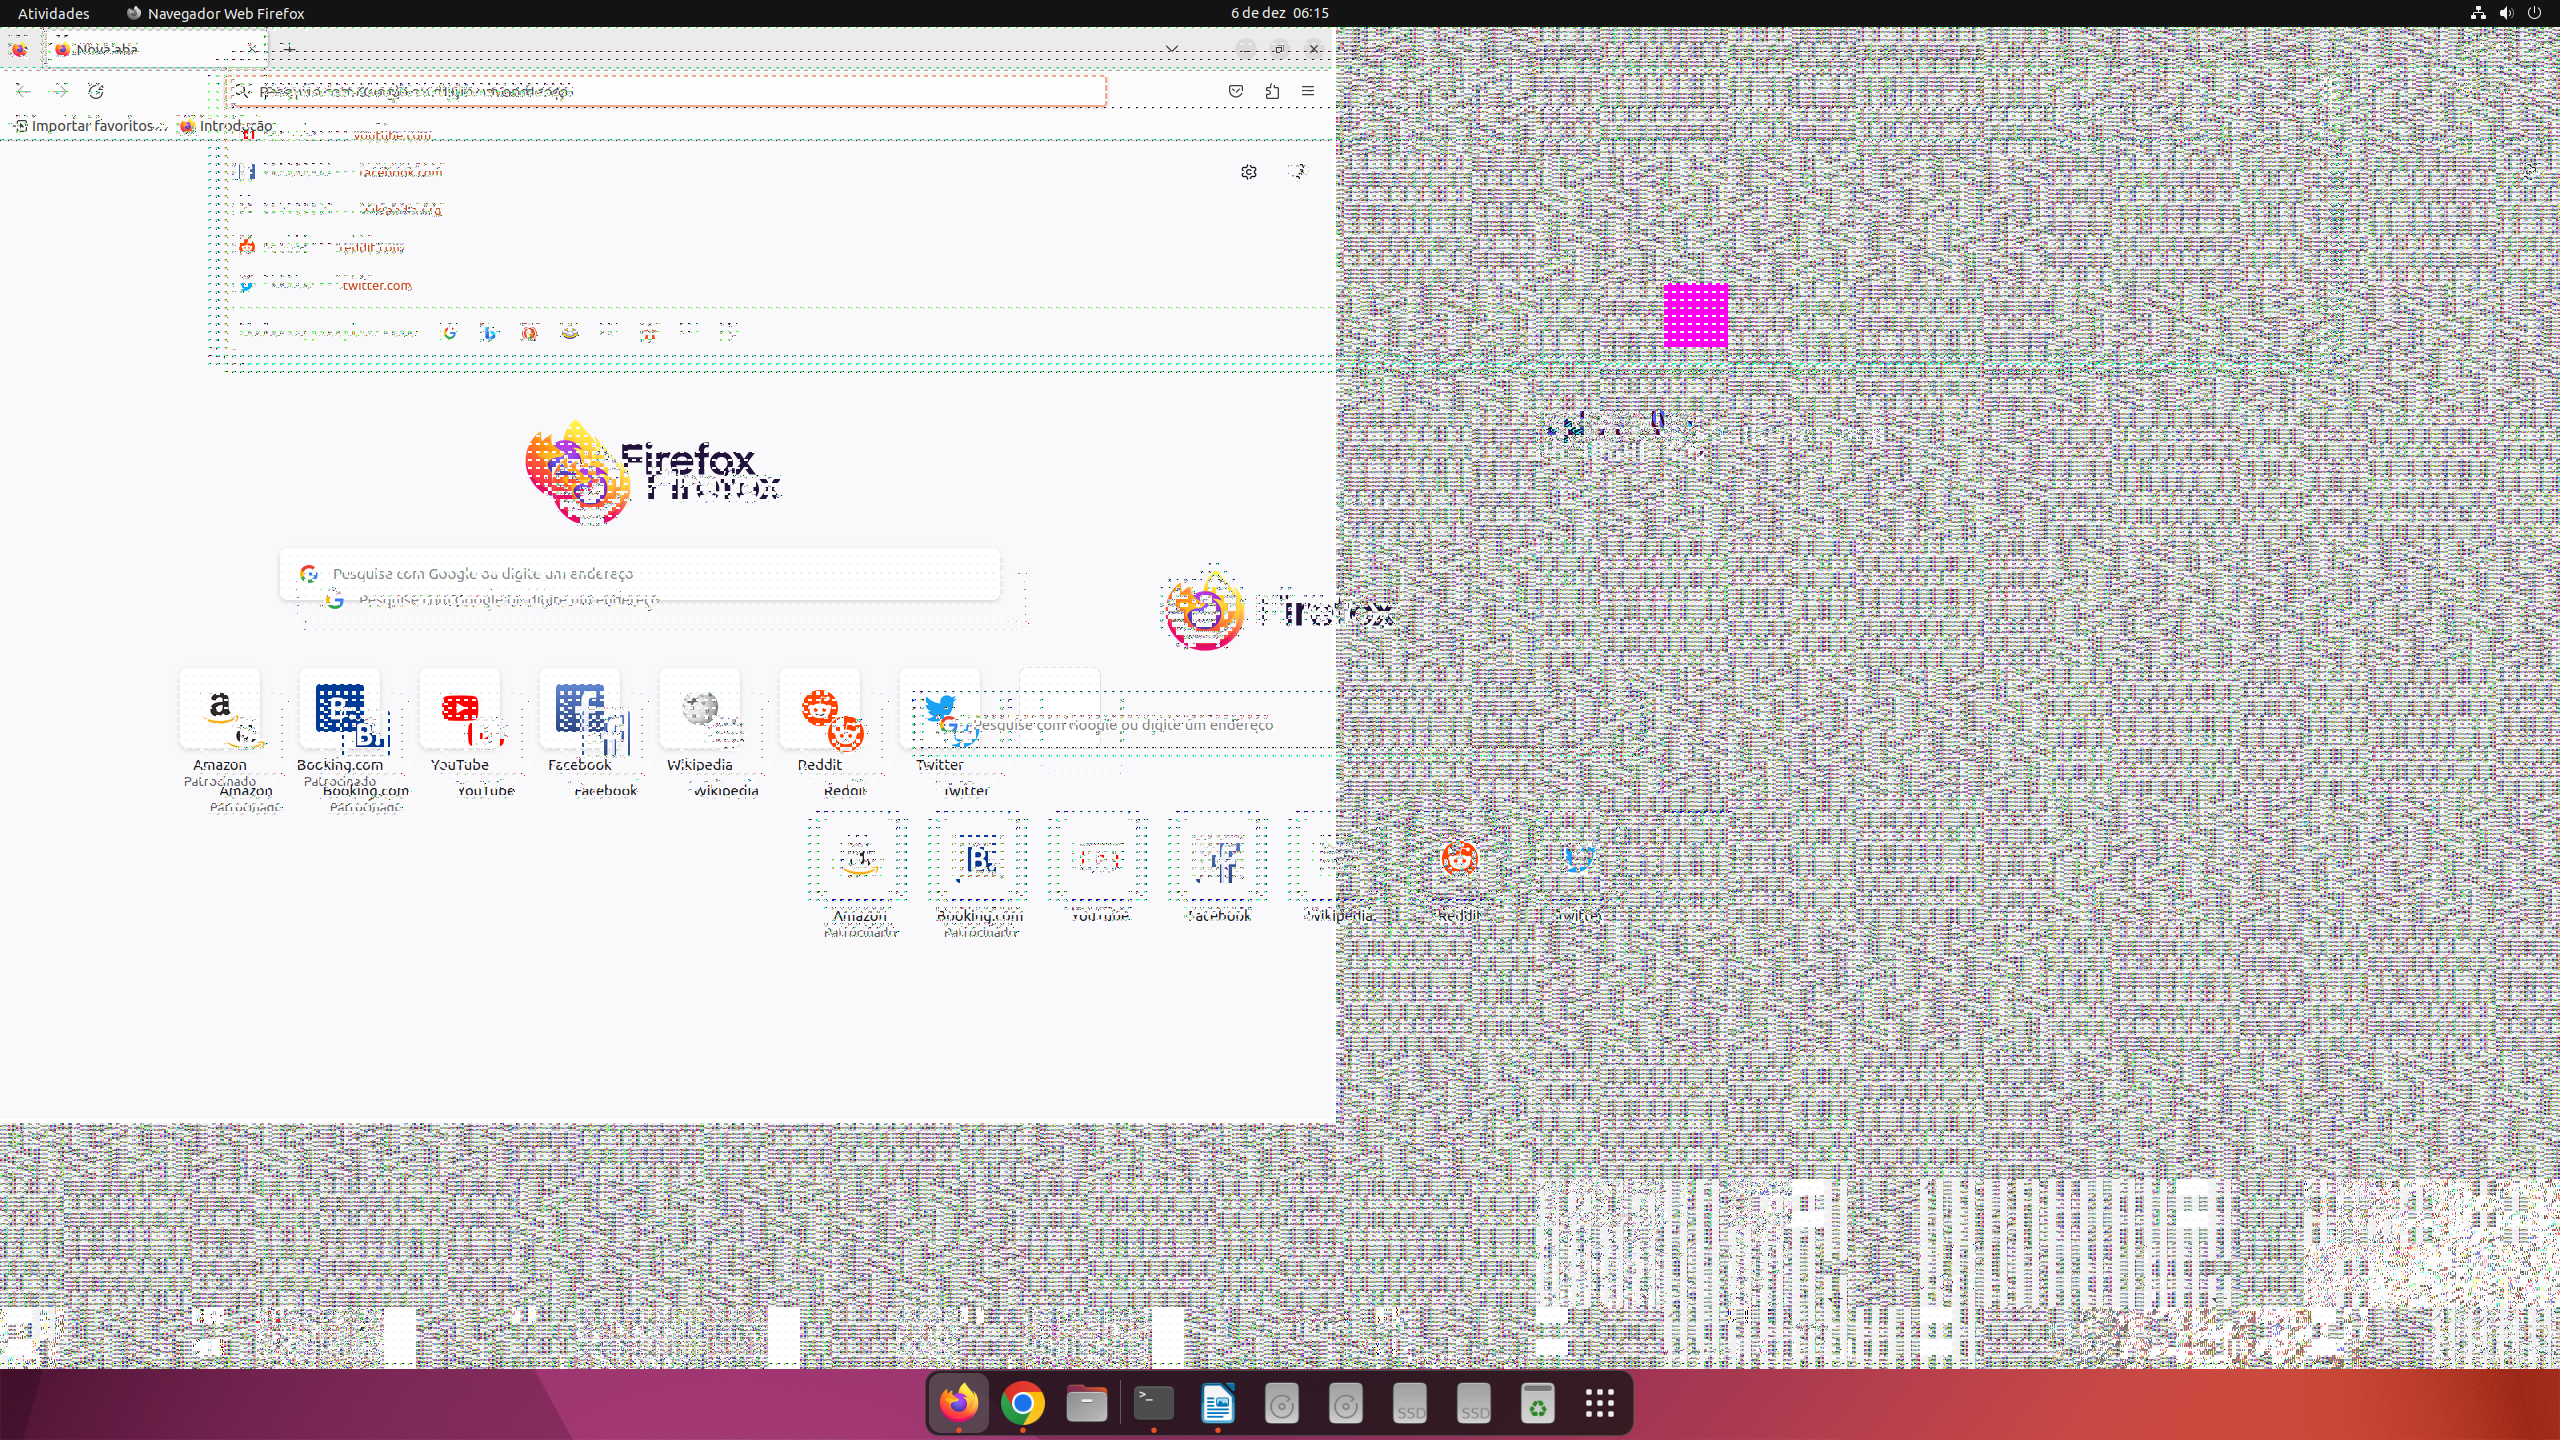Open the hamburger application menu
Viewport: 2560px width, 1440px height.
[1308, 91]
